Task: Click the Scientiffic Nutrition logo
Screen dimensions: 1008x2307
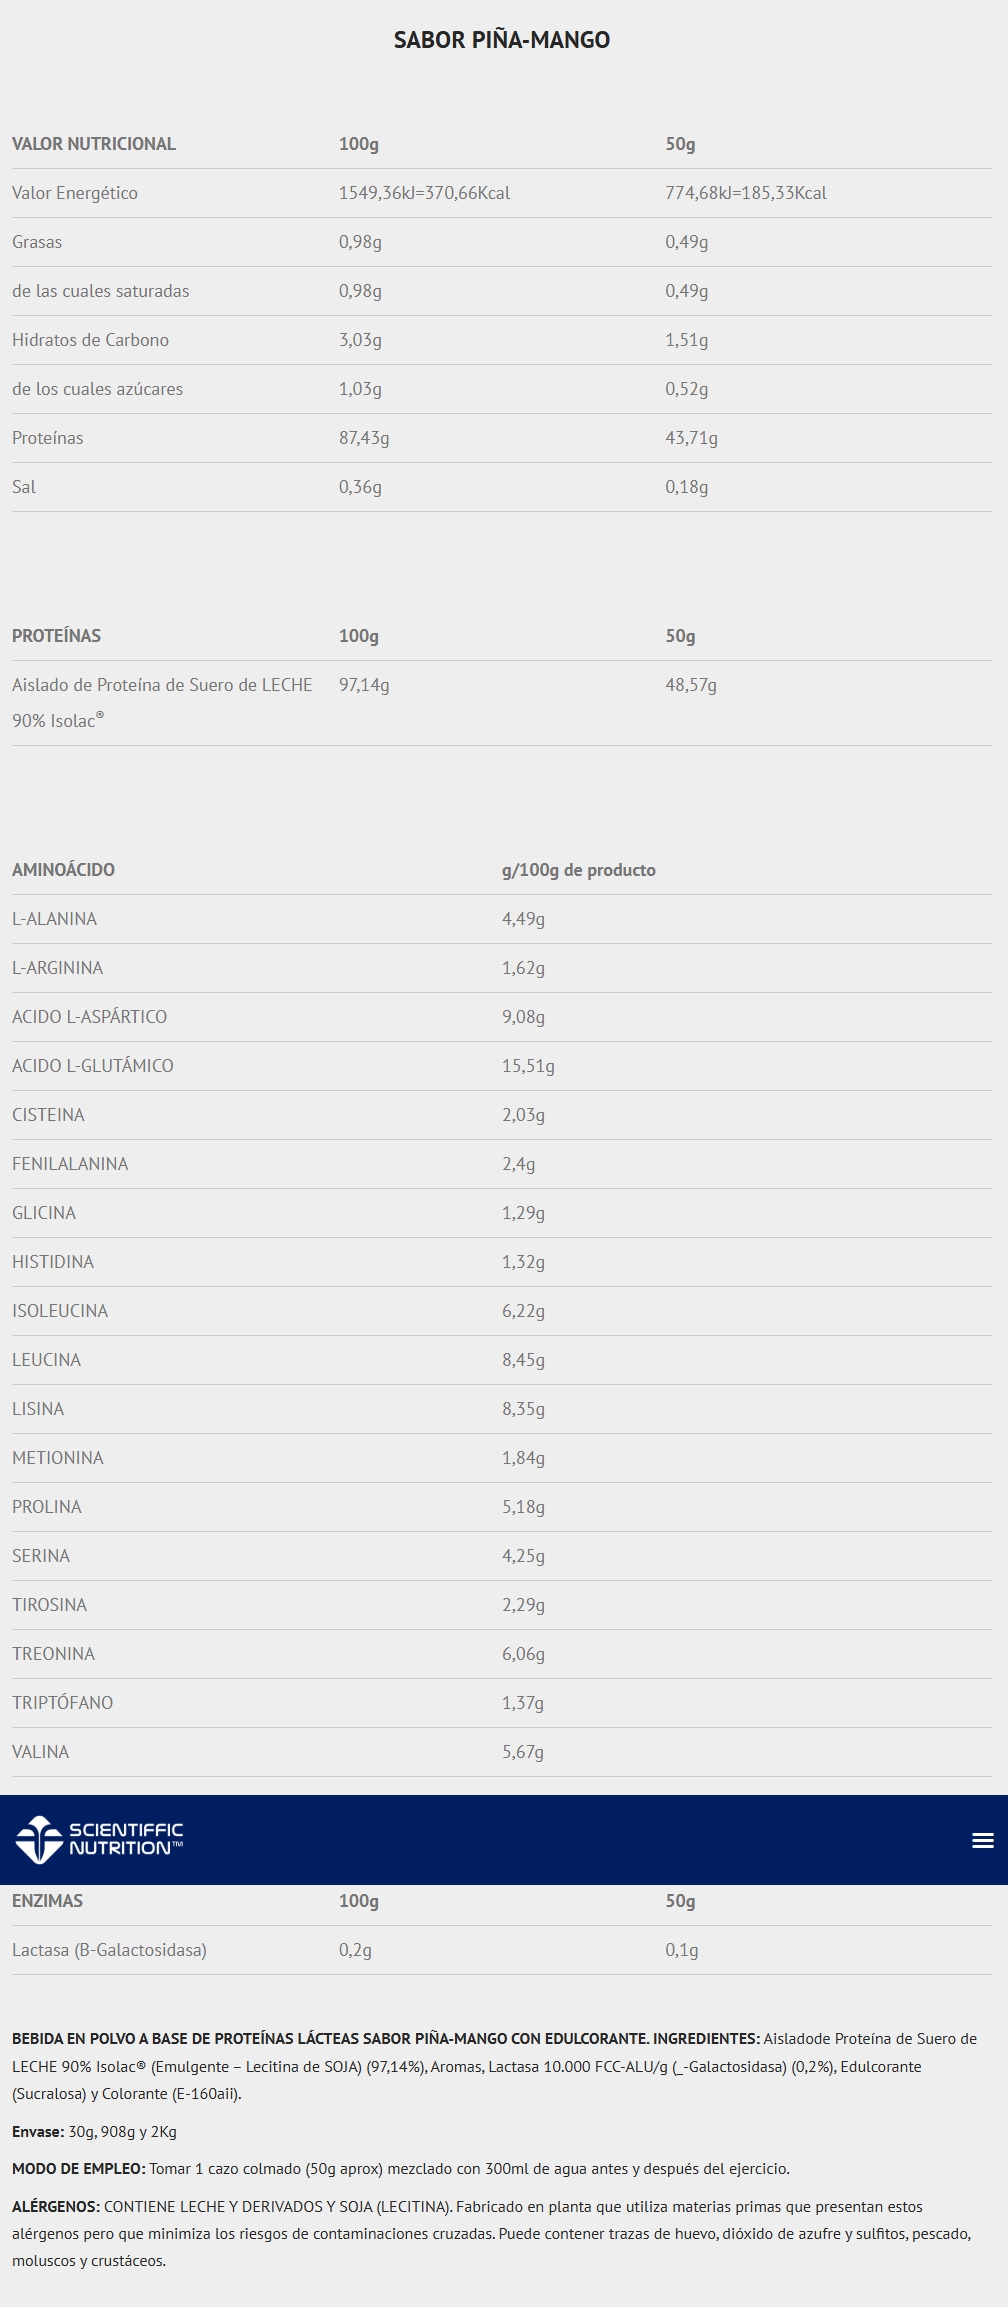Action: pyautogui.click(x=100, y=1840)
